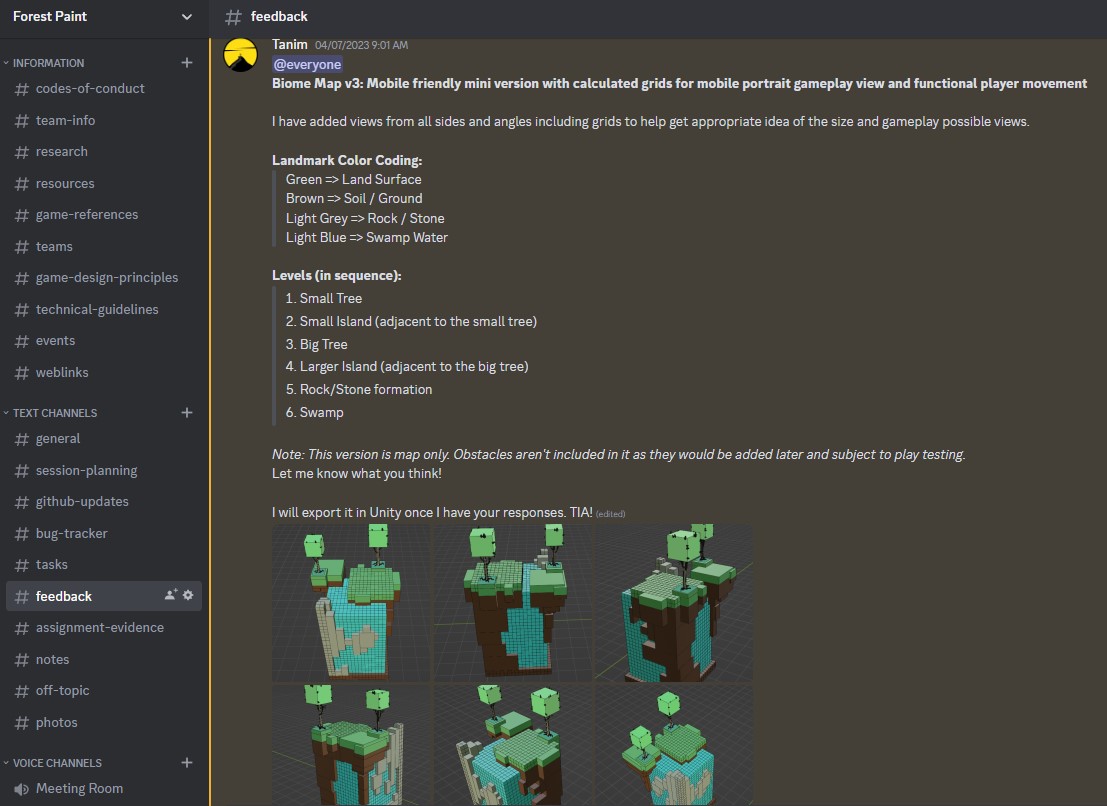Click the 'Levels (in sequence):' heading
The height and width of the screenshot is (806, 1107).
point(337,276)
